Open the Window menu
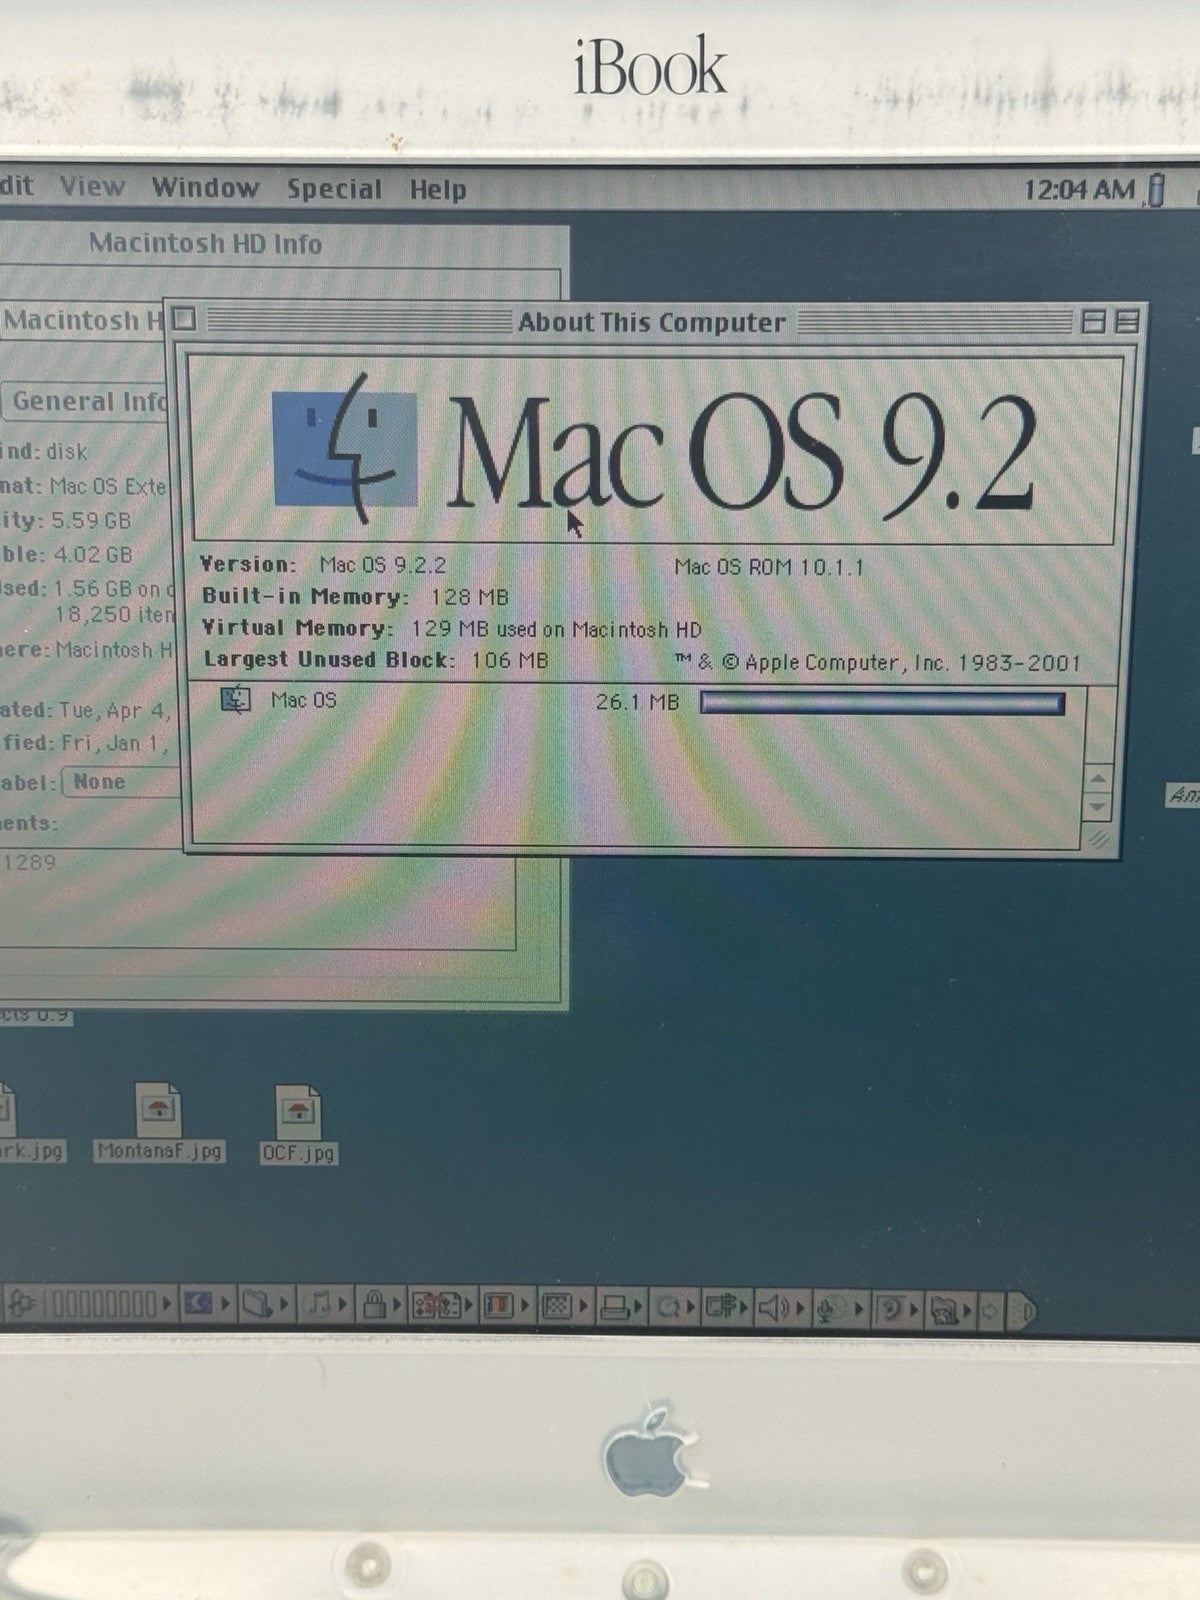1200x1600 pixels. [x=205, y=187]
